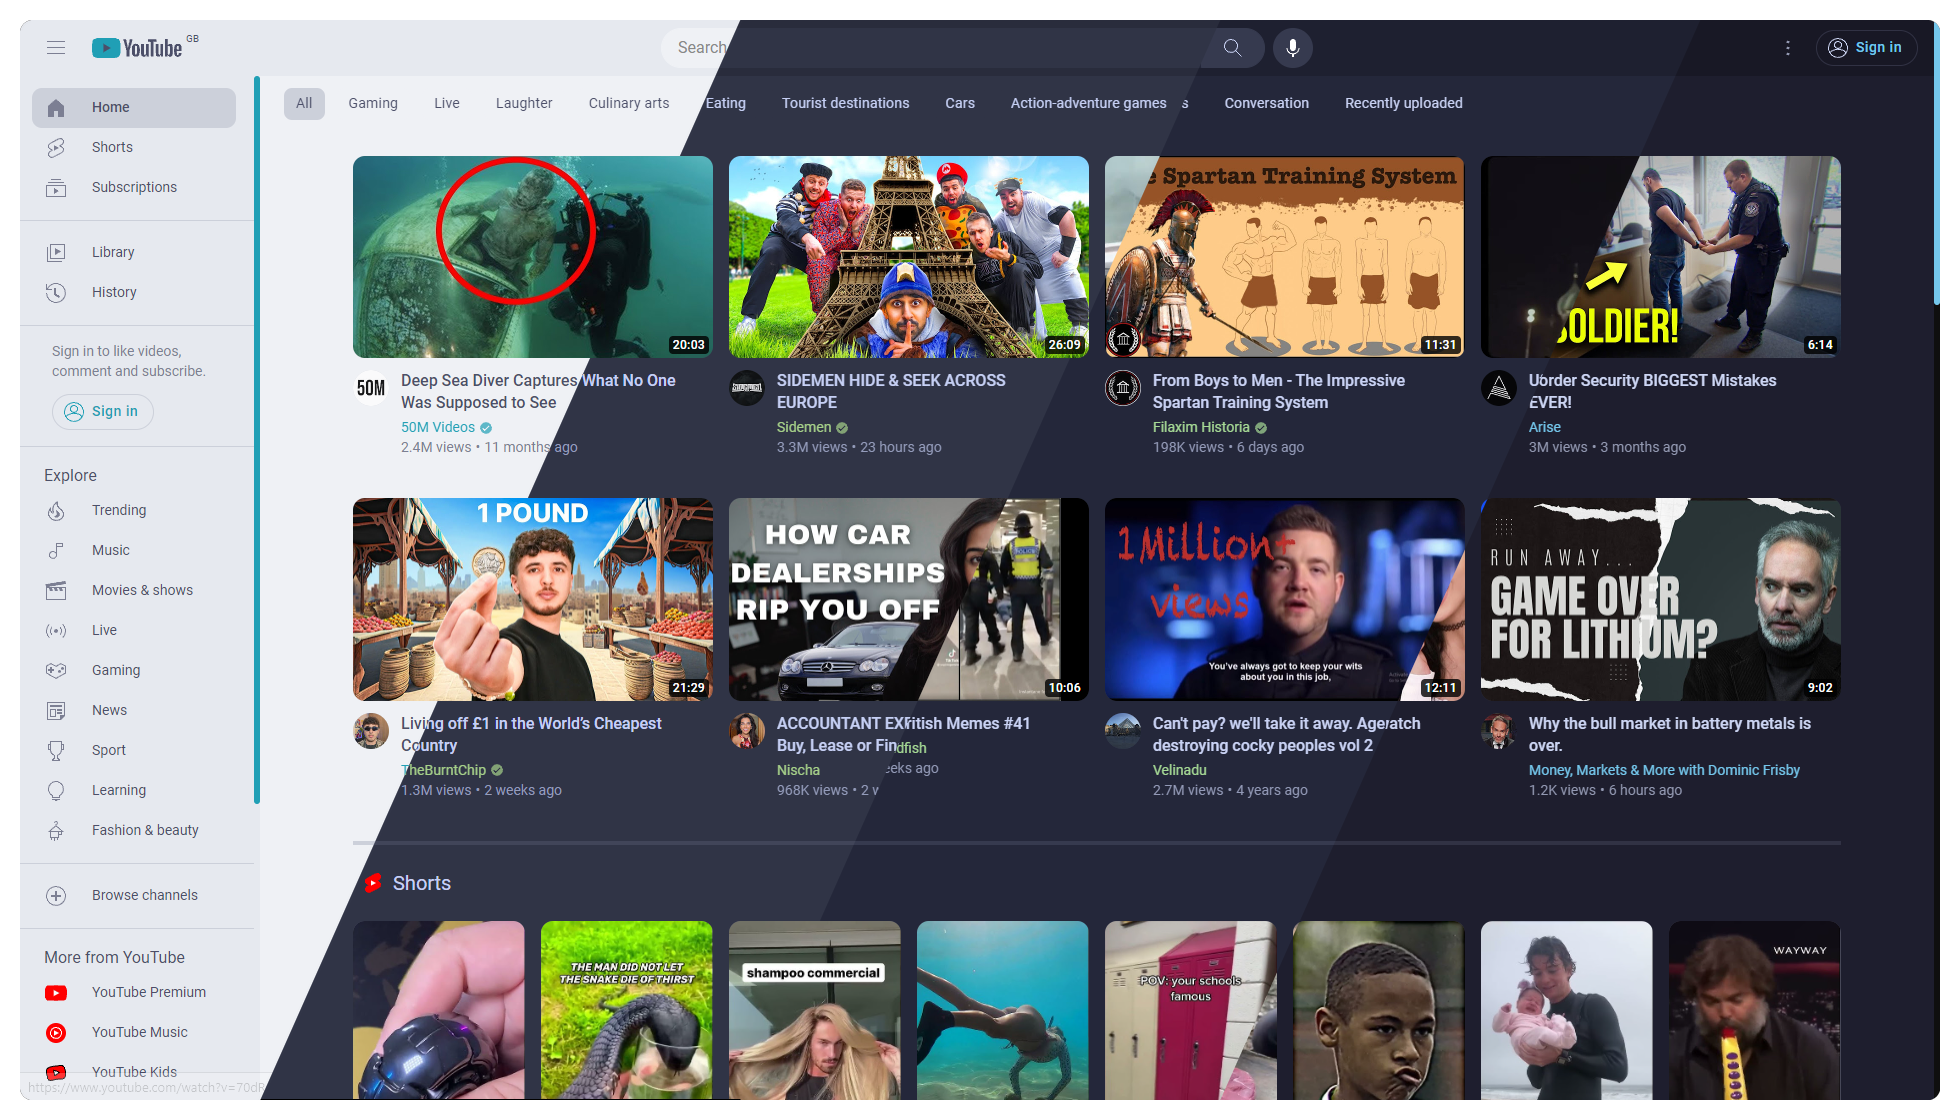Open the three-dot settings menu

(x=1788, y=48)
